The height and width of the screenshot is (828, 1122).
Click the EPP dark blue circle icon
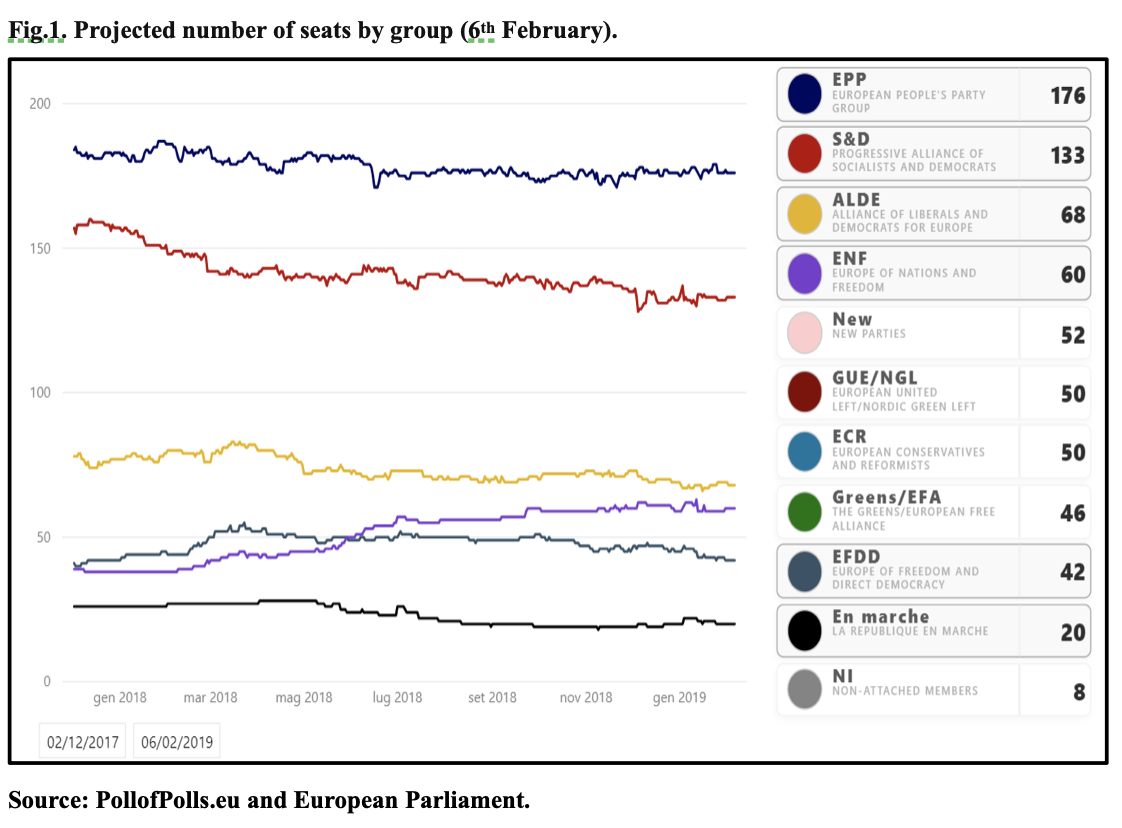805,94
